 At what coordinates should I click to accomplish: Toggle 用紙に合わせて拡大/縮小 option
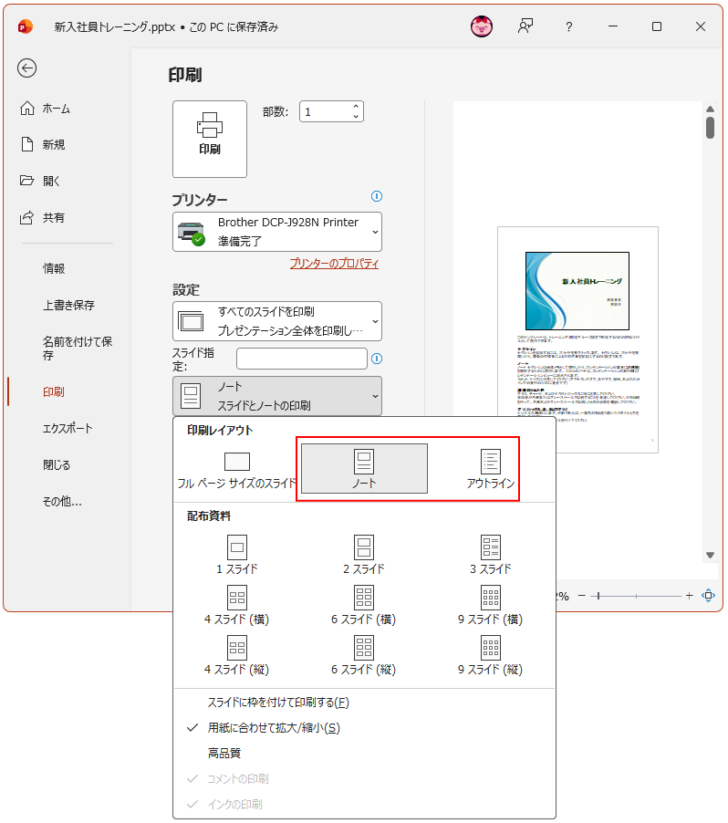pos(273,728)
